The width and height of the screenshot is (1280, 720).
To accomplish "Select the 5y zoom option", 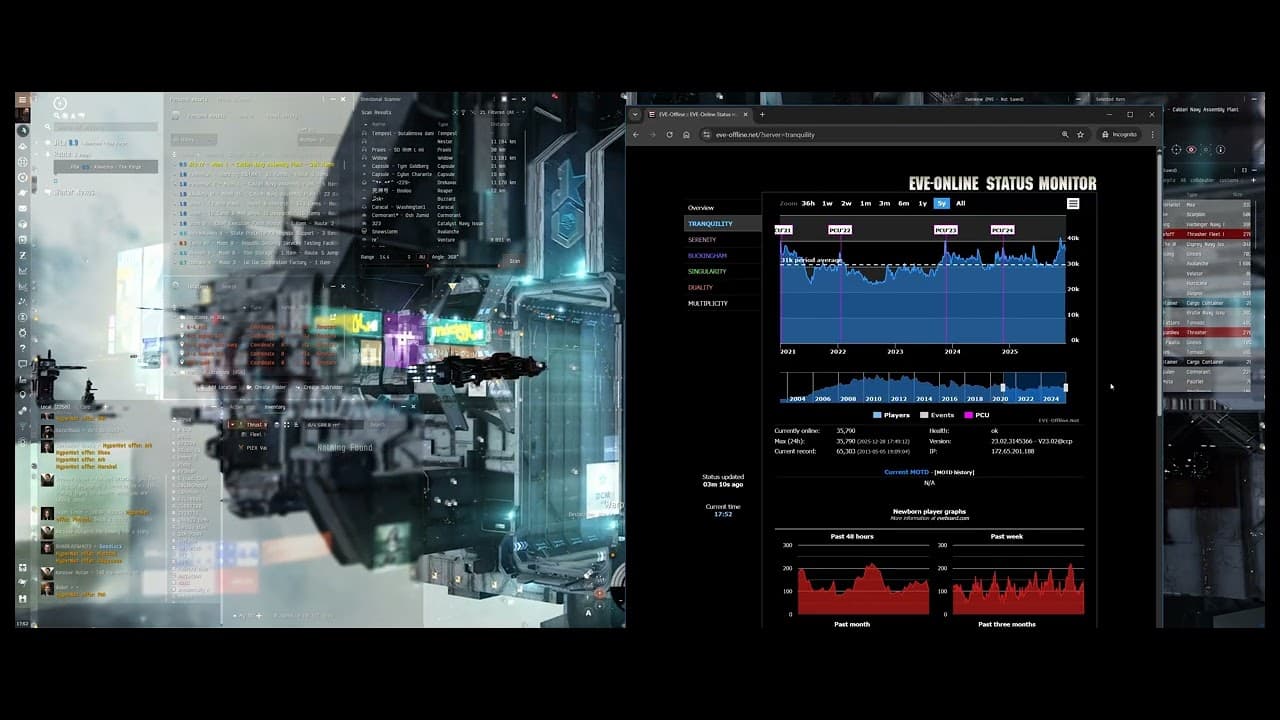I will 941,203.
